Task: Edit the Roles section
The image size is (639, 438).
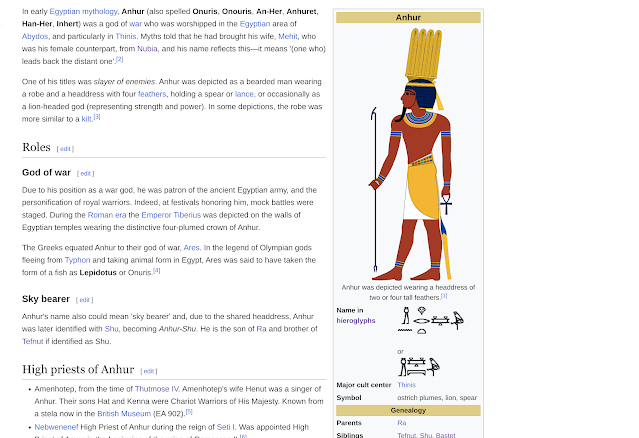Action: (x=65, y=149)
